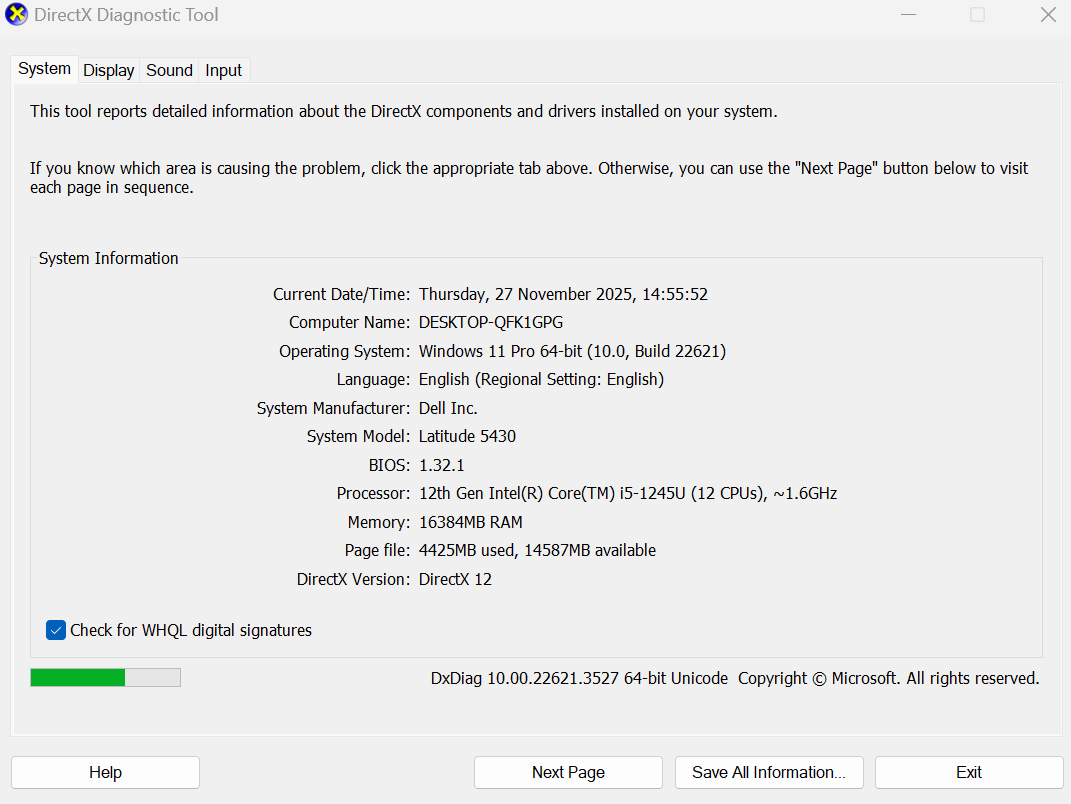Click the 16384MB RAM memory value

pos(470,522)
